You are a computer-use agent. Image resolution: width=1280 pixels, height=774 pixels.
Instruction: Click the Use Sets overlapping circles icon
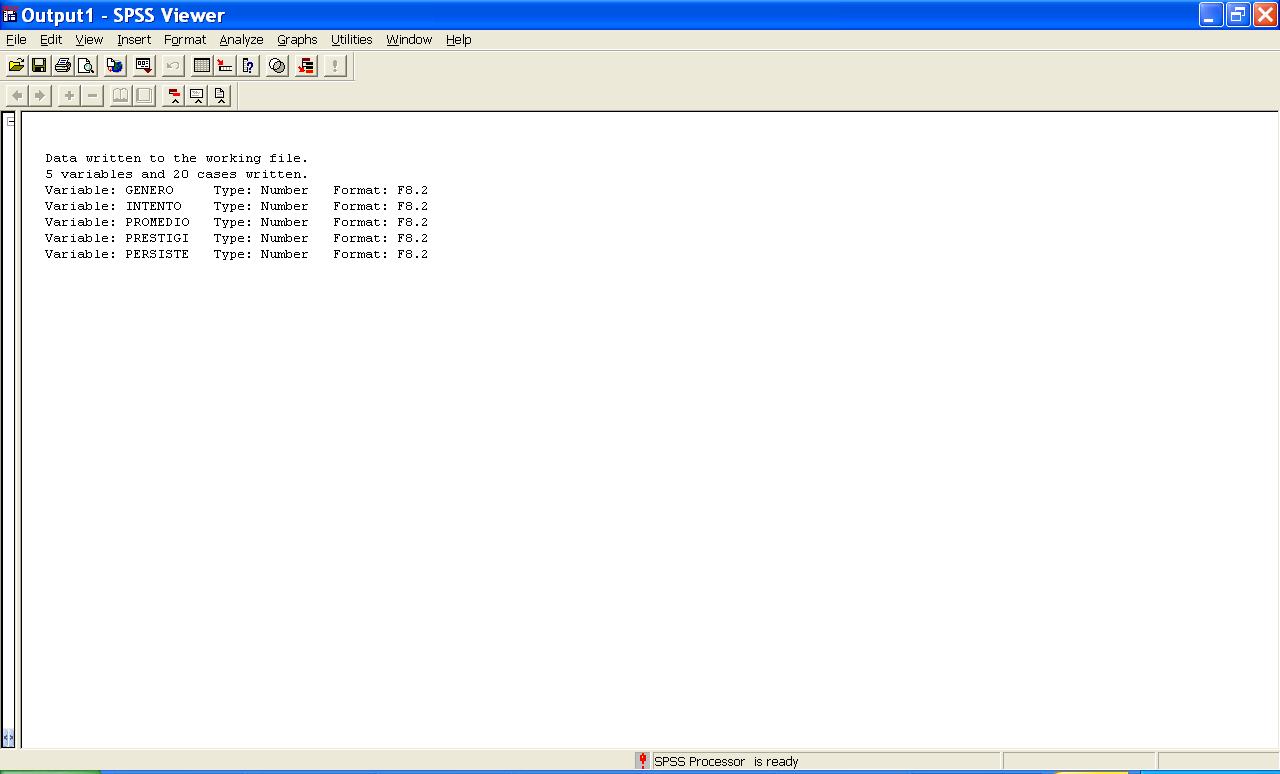coord(278,66)
